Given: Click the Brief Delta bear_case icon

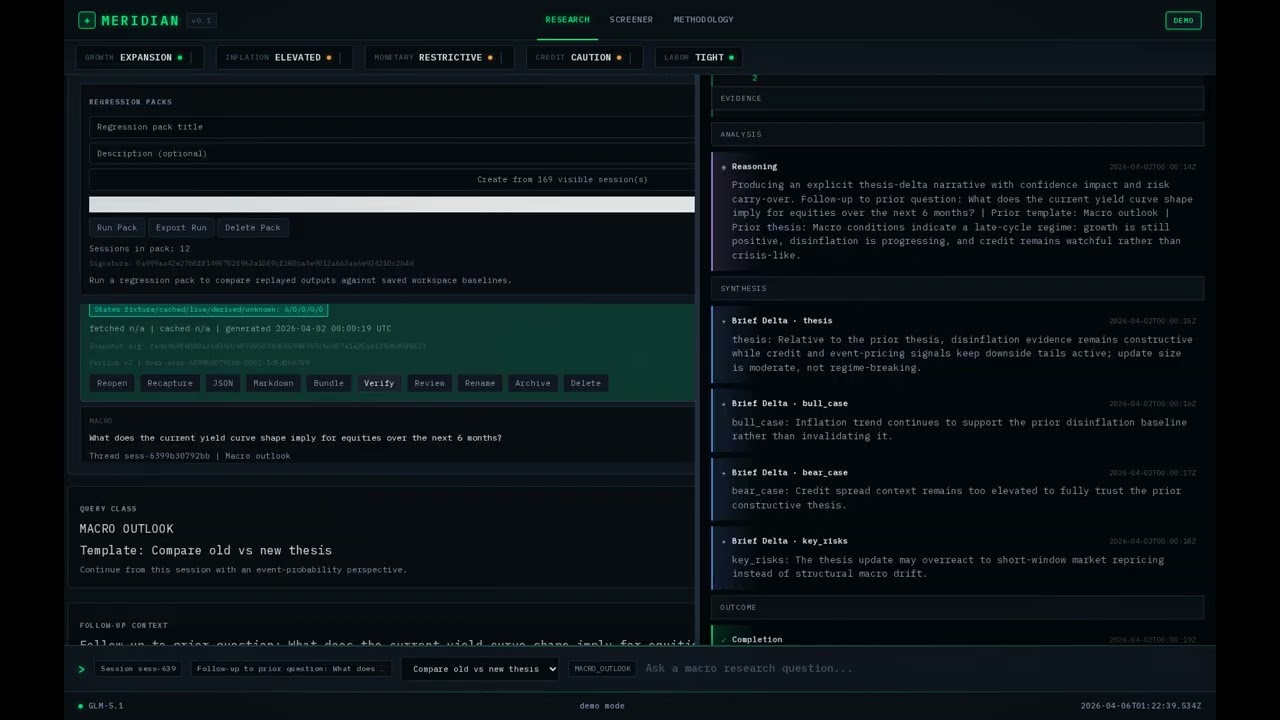Looking at the screenshot, I should (724, 473).
